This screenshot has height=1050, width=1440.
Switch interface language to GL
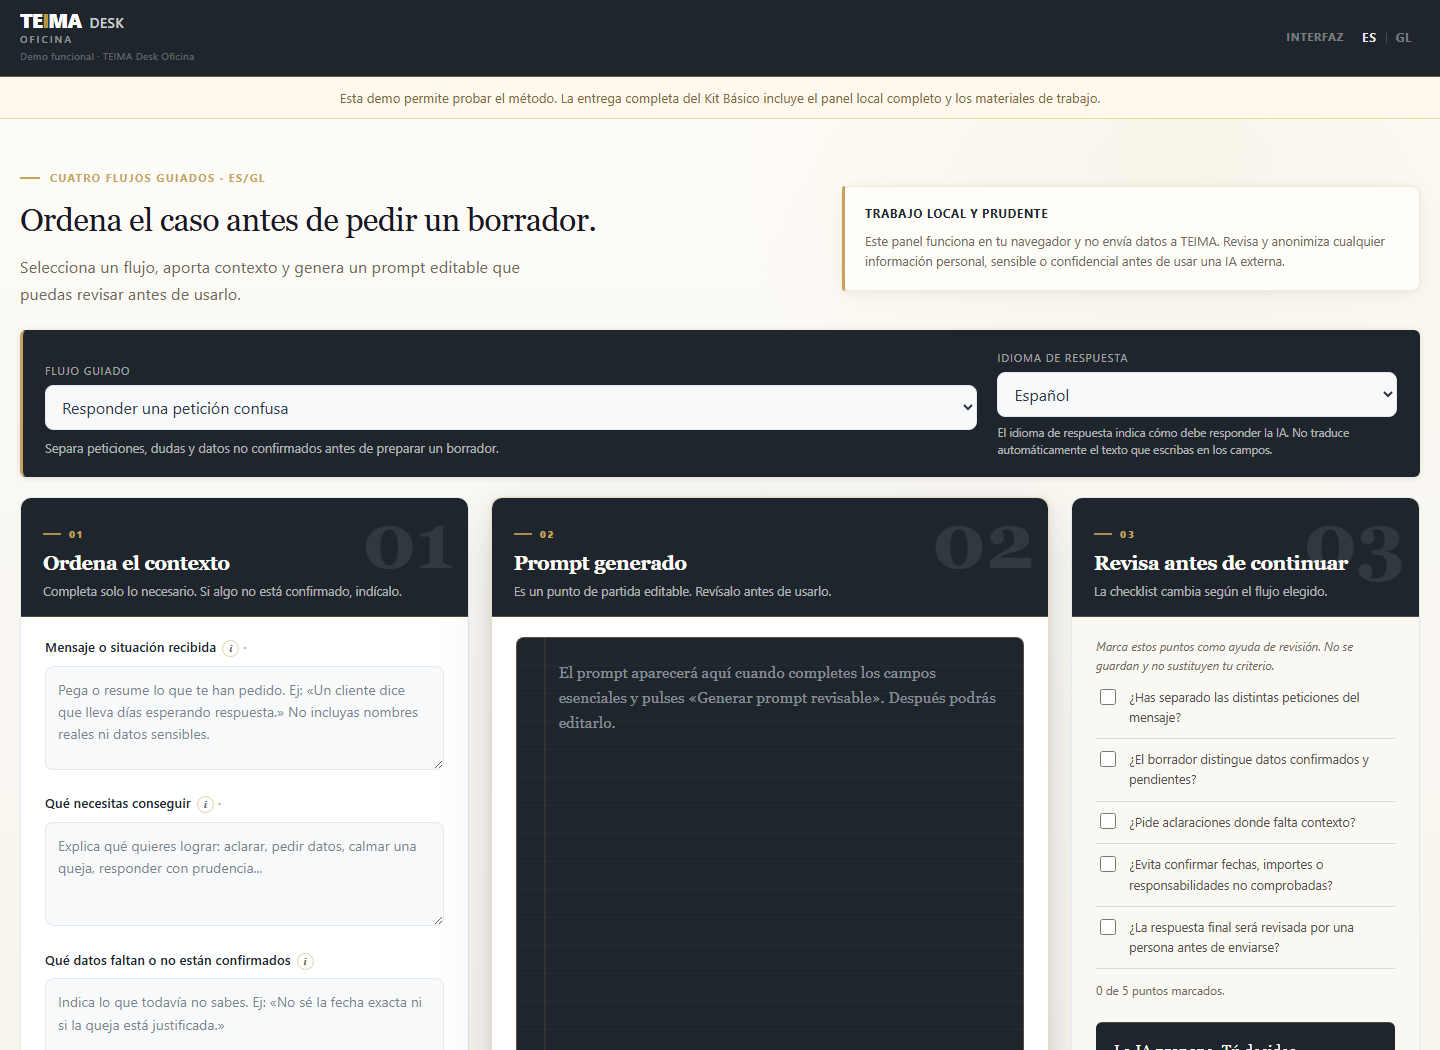pyautogui.click(x=1403, y=38)
